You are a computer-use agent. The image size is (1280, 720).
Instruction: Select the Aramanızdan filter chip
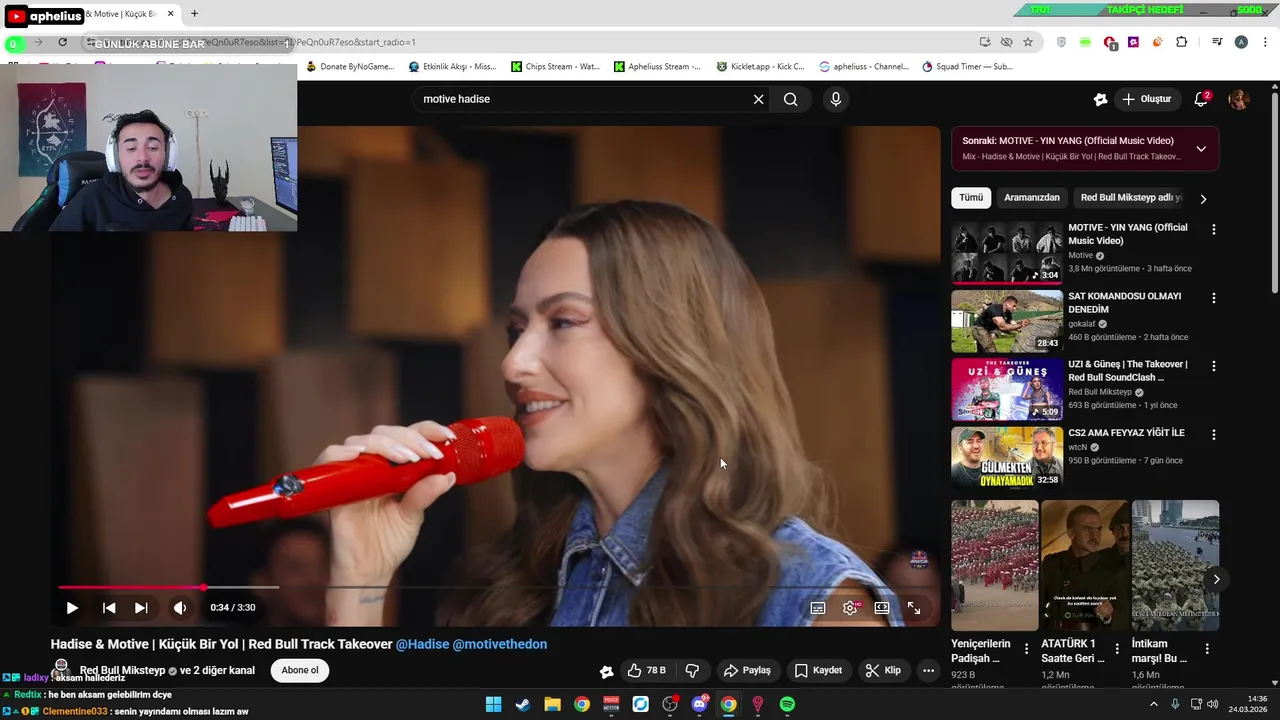1031,198
